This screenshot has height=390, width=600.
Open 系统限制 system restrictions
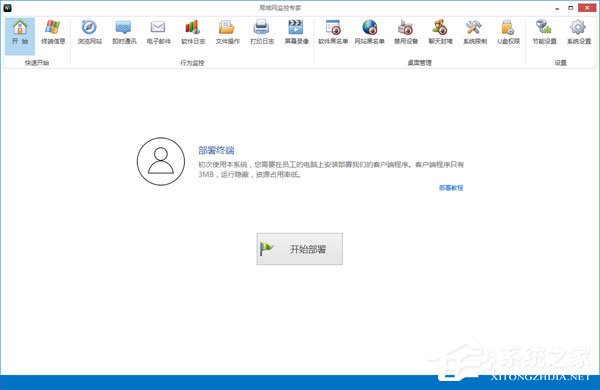click(474, 33)
